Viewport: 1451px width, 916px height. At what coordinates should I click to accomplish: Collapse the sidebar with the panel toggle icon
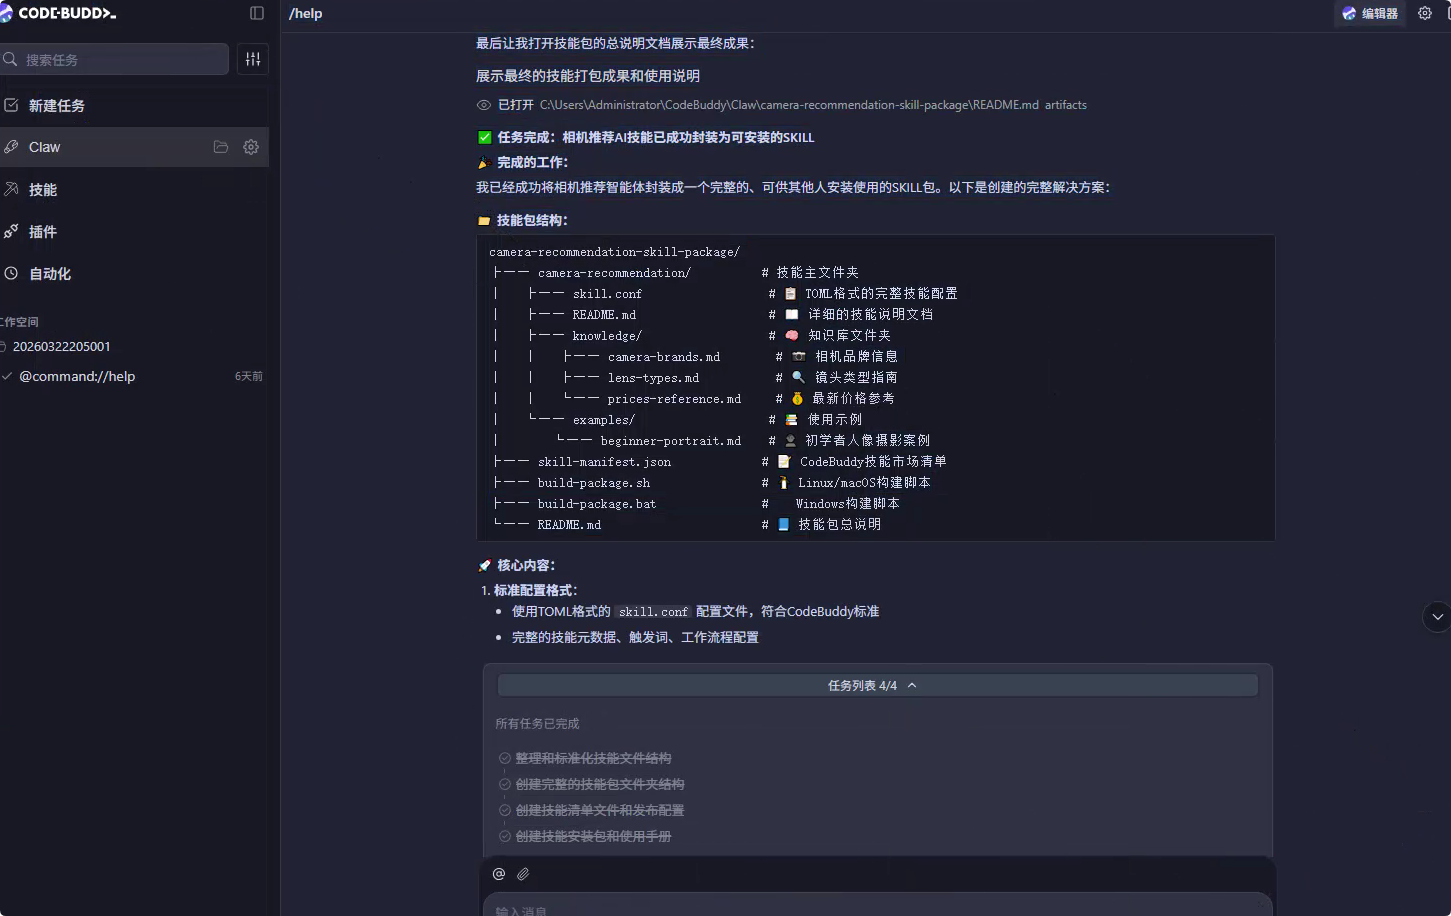(257, 13)
